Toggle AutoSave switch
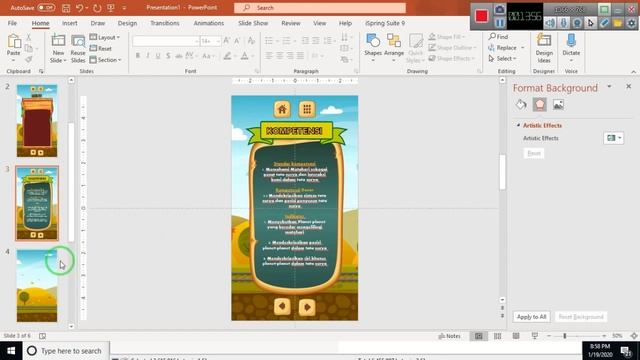 point(46,8)
